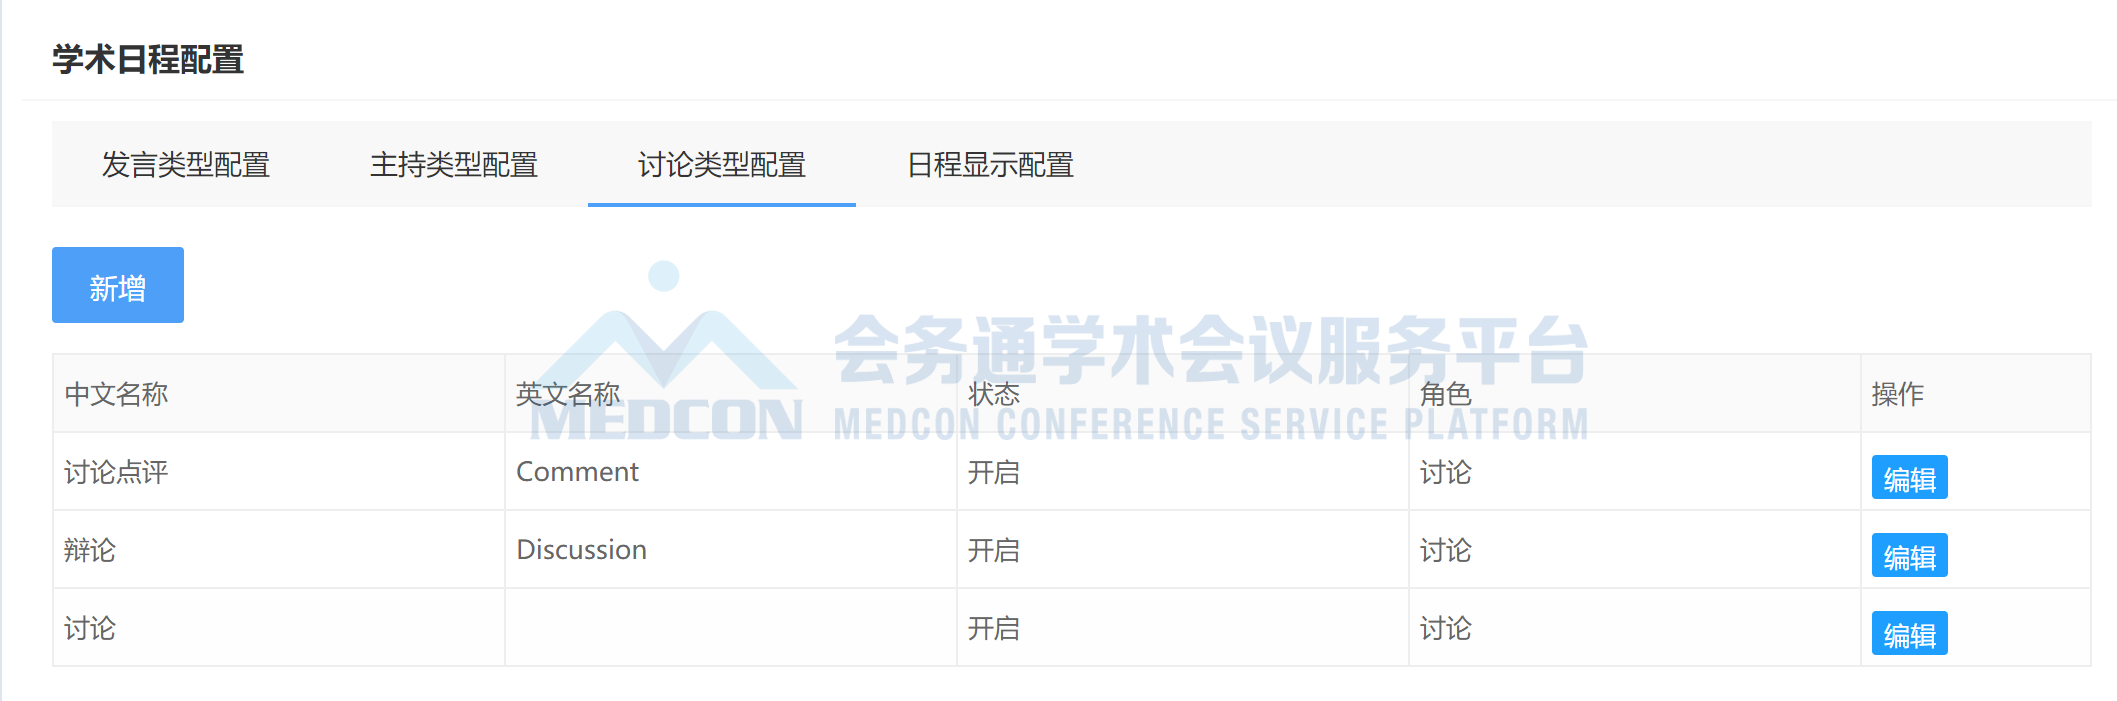
Task: Go to the 日程显示配置 tab
Action: (x=990, y=165)
